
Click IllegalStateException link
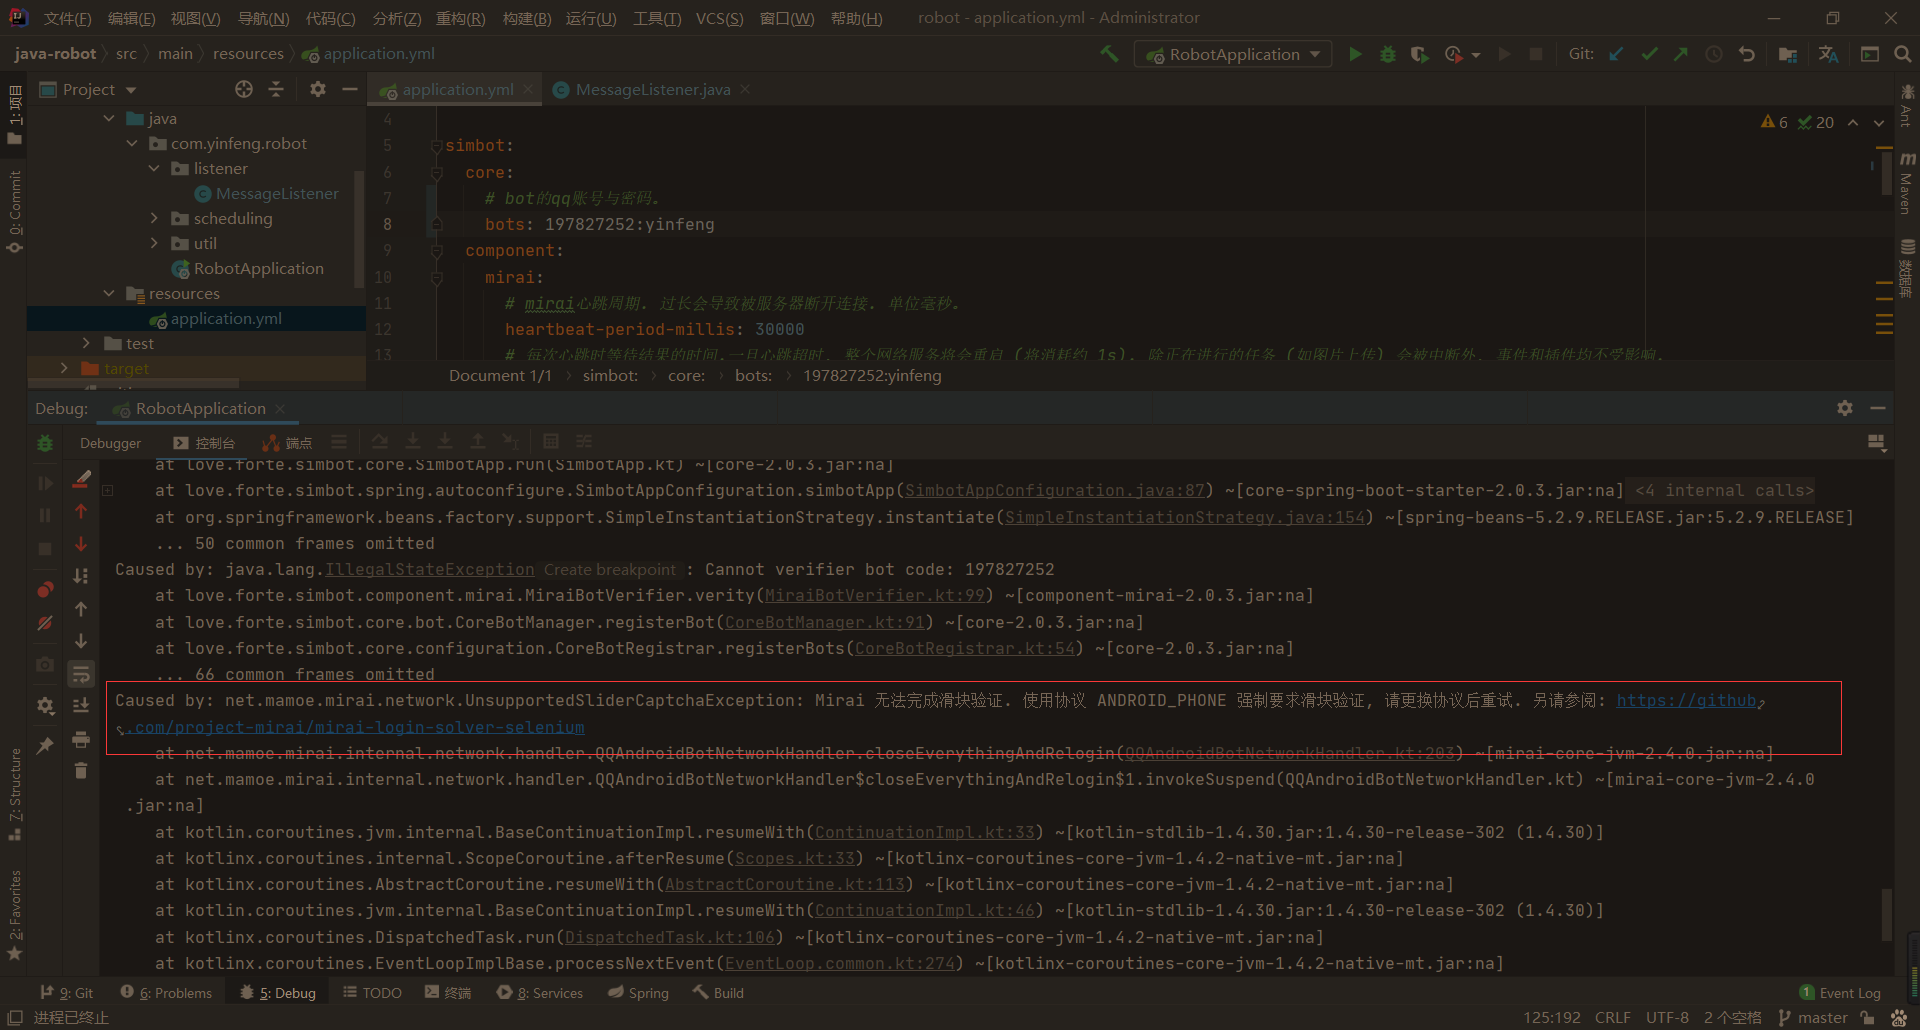[x=429, y=569]
